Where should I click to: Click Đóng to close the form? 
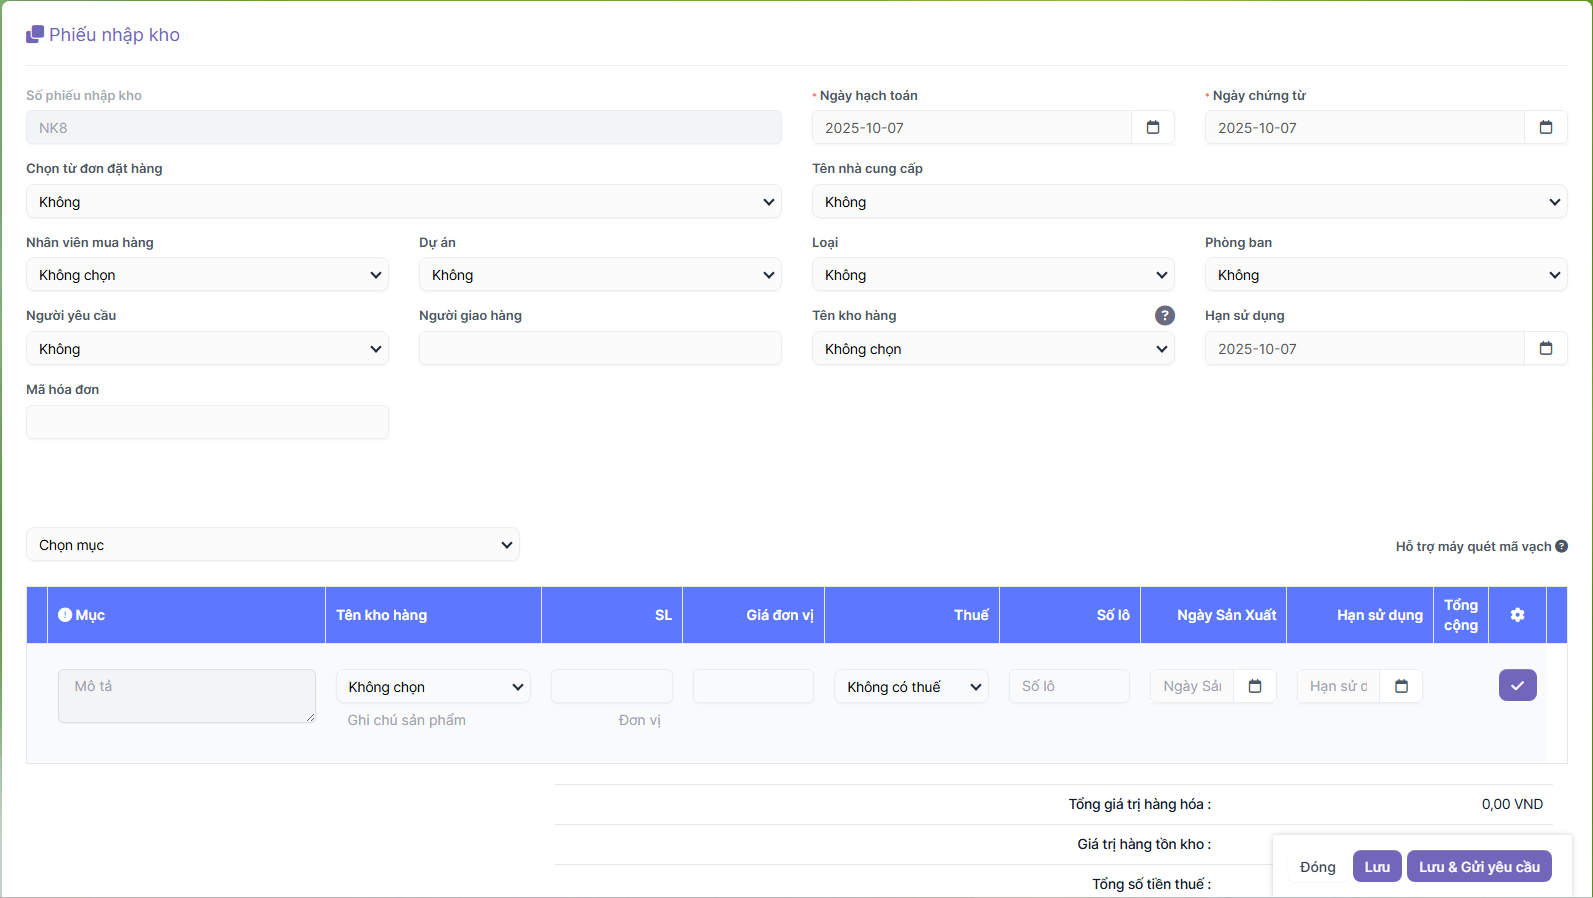[x=1317, y=867]
